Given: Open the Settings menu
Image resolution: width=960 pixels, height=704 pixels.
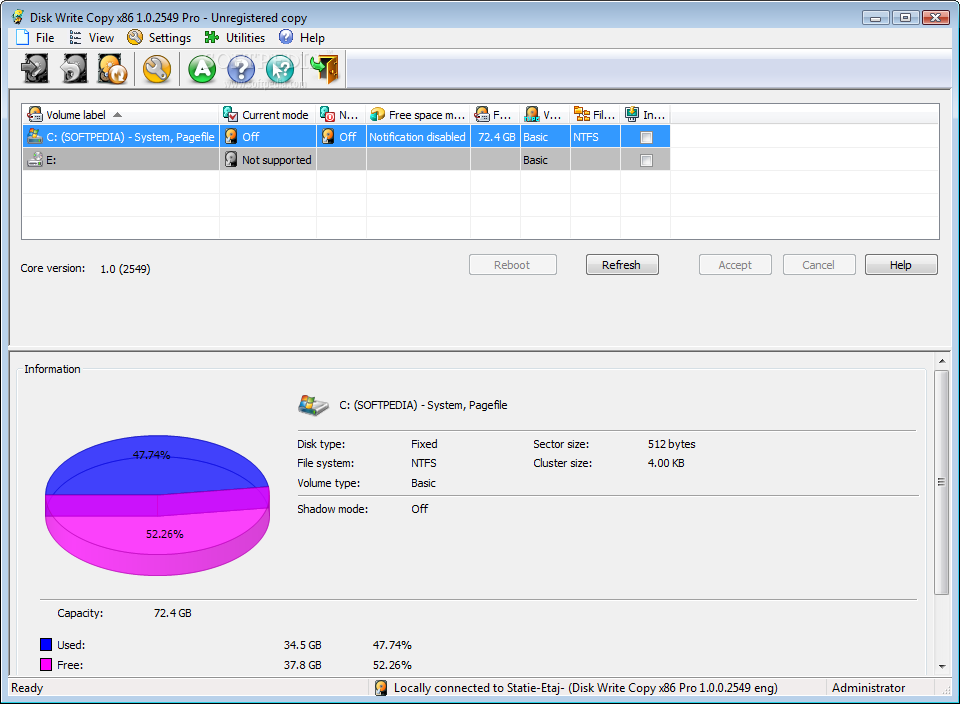Looking at the screenshot, I should [159, 38].
